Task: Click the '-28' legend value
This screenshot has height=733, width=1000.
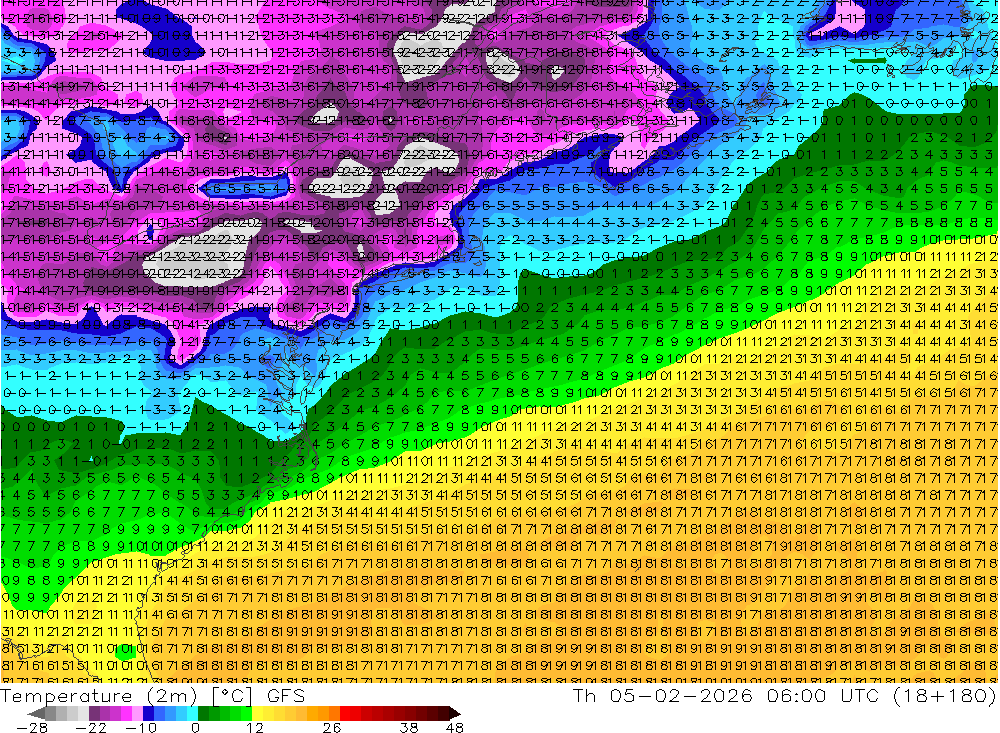Action: click(x=32, y=727)
